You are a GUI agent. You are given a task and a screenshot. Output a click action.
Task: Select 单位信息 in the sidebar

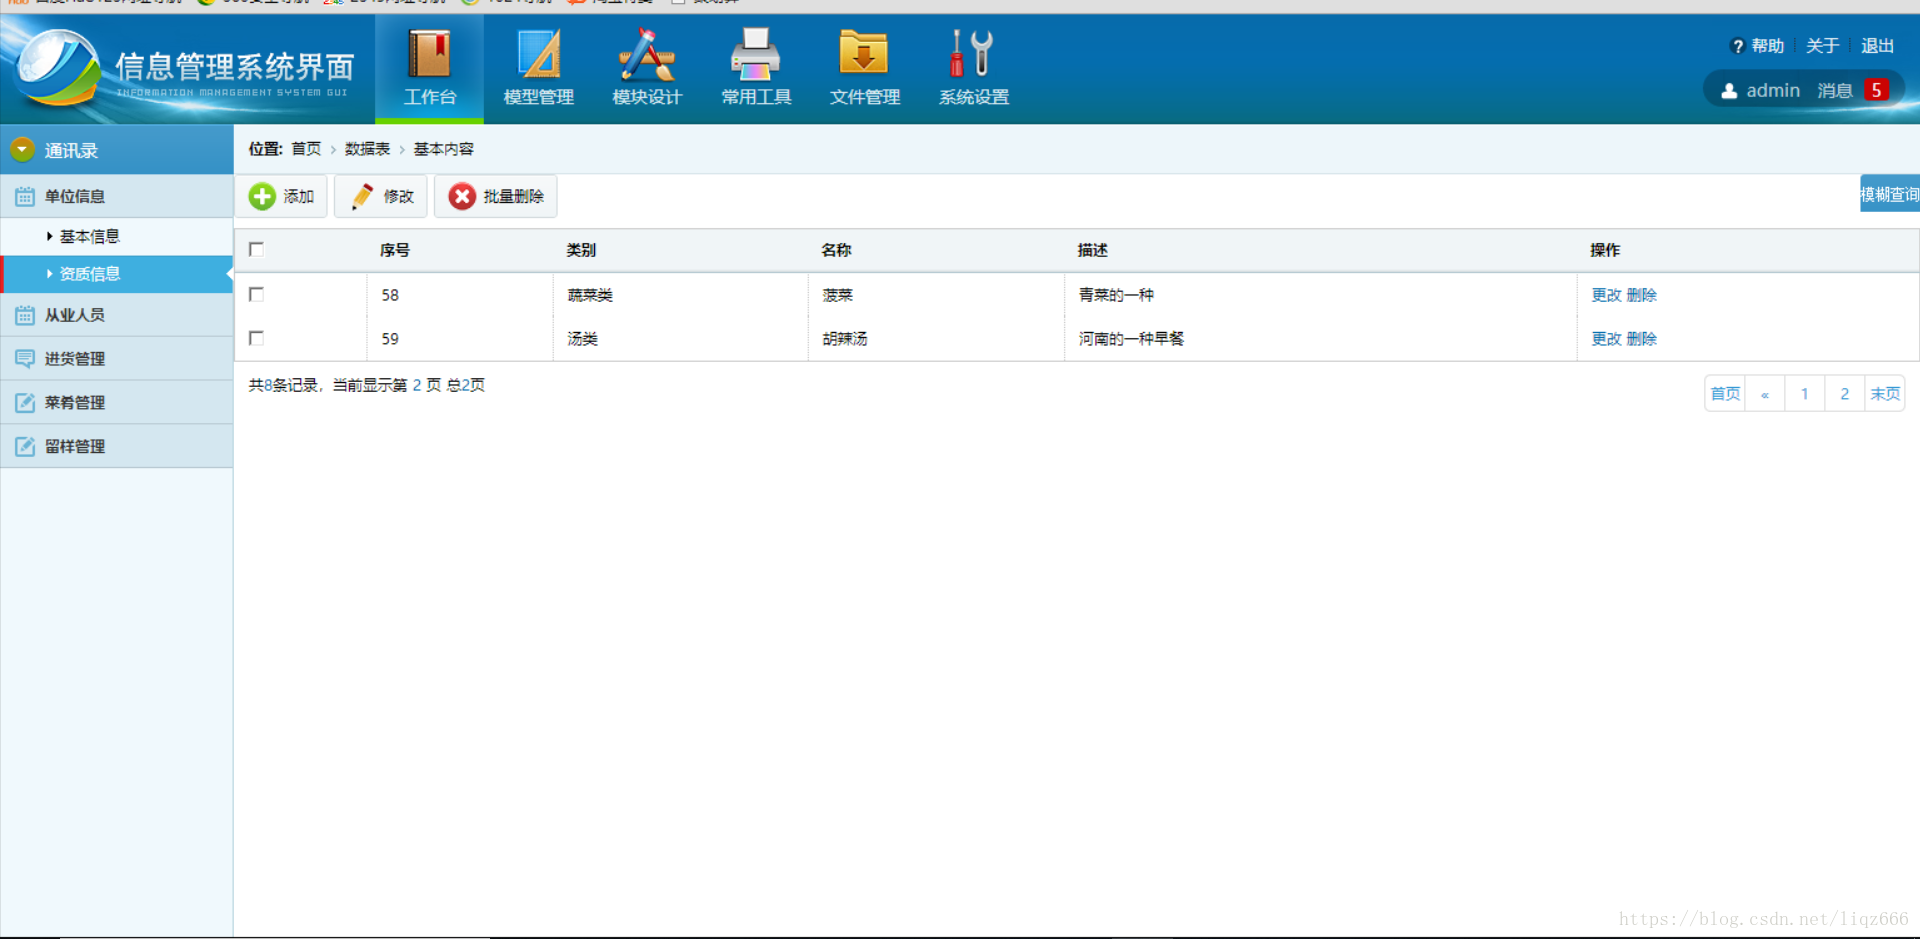point(116,196)
